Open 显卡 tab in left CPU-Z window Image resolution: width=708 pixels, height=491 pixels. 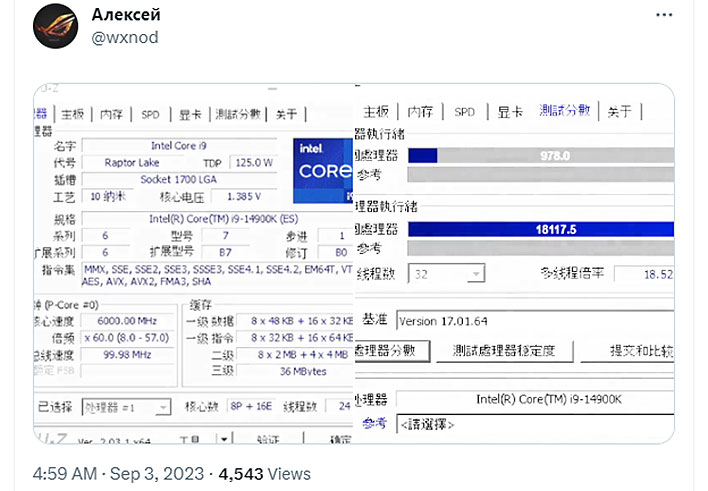pyautogui.click(x=190, y=114)
